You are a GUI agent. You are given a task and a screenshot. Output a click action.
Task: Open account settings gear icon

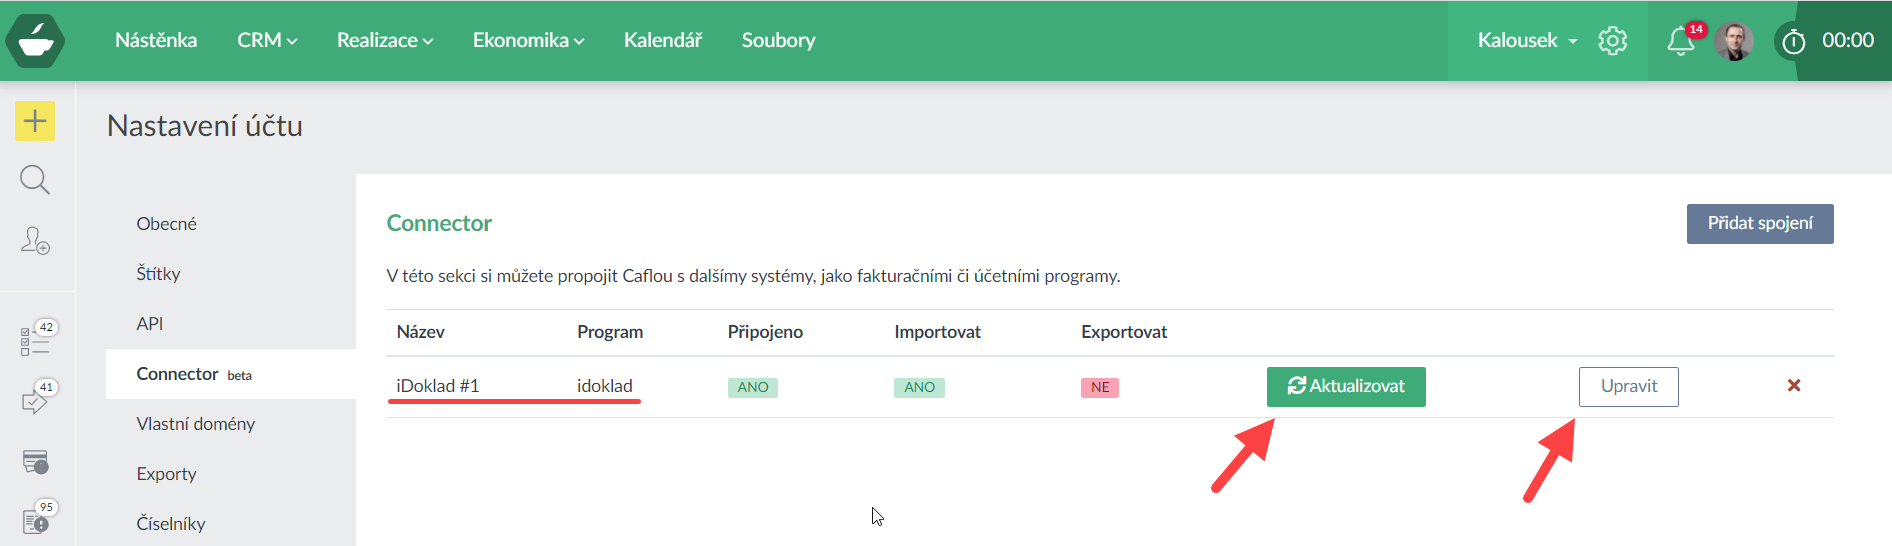[x=1612, y=41]
